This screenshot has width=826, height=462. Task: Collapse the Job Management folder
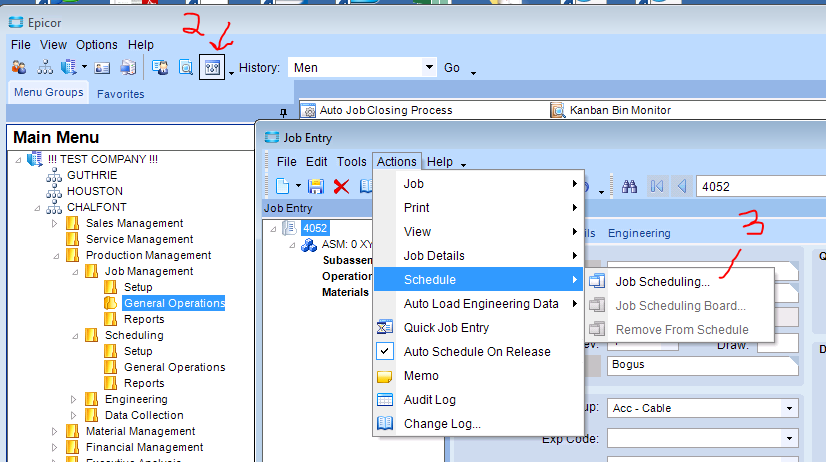75,272
